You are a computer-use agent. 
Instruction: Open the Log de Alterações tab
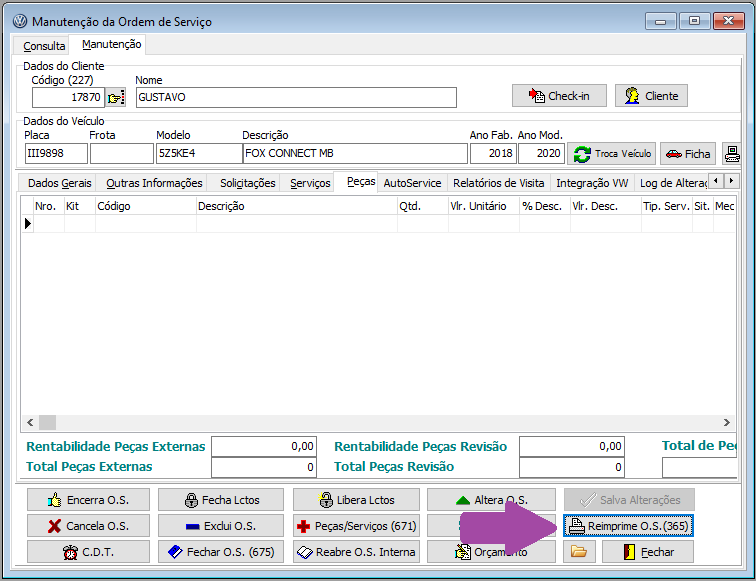coord(673,183)
